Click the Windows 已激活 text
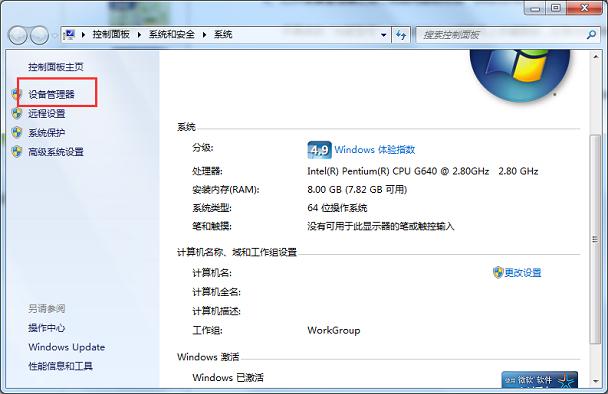Screen dimensions: 608x394 pyautogui.click(x=228, y=377)
